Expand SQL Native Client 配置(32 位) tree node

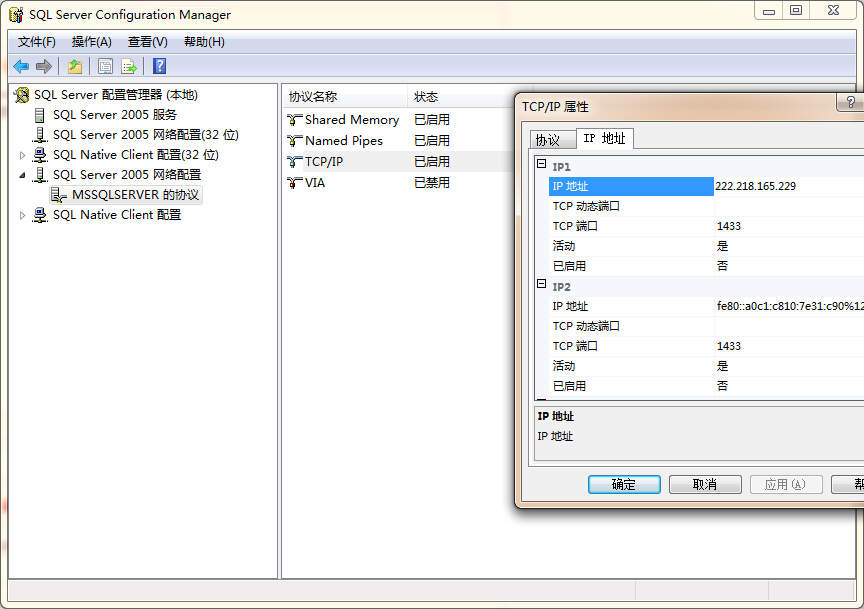coord(22,155)
